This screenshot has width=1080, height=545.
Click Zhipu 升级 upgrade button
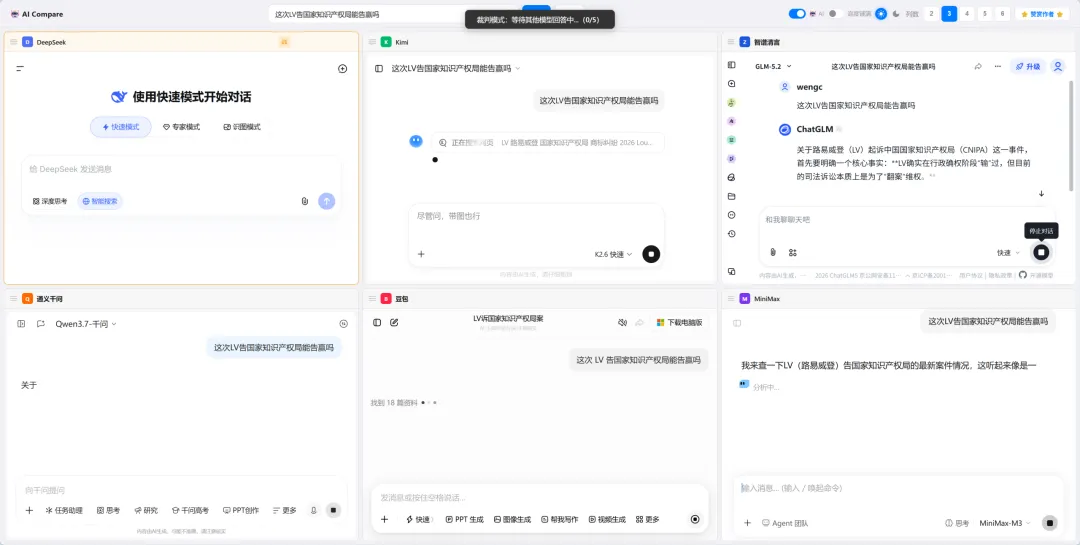[x=1028, y=66]
